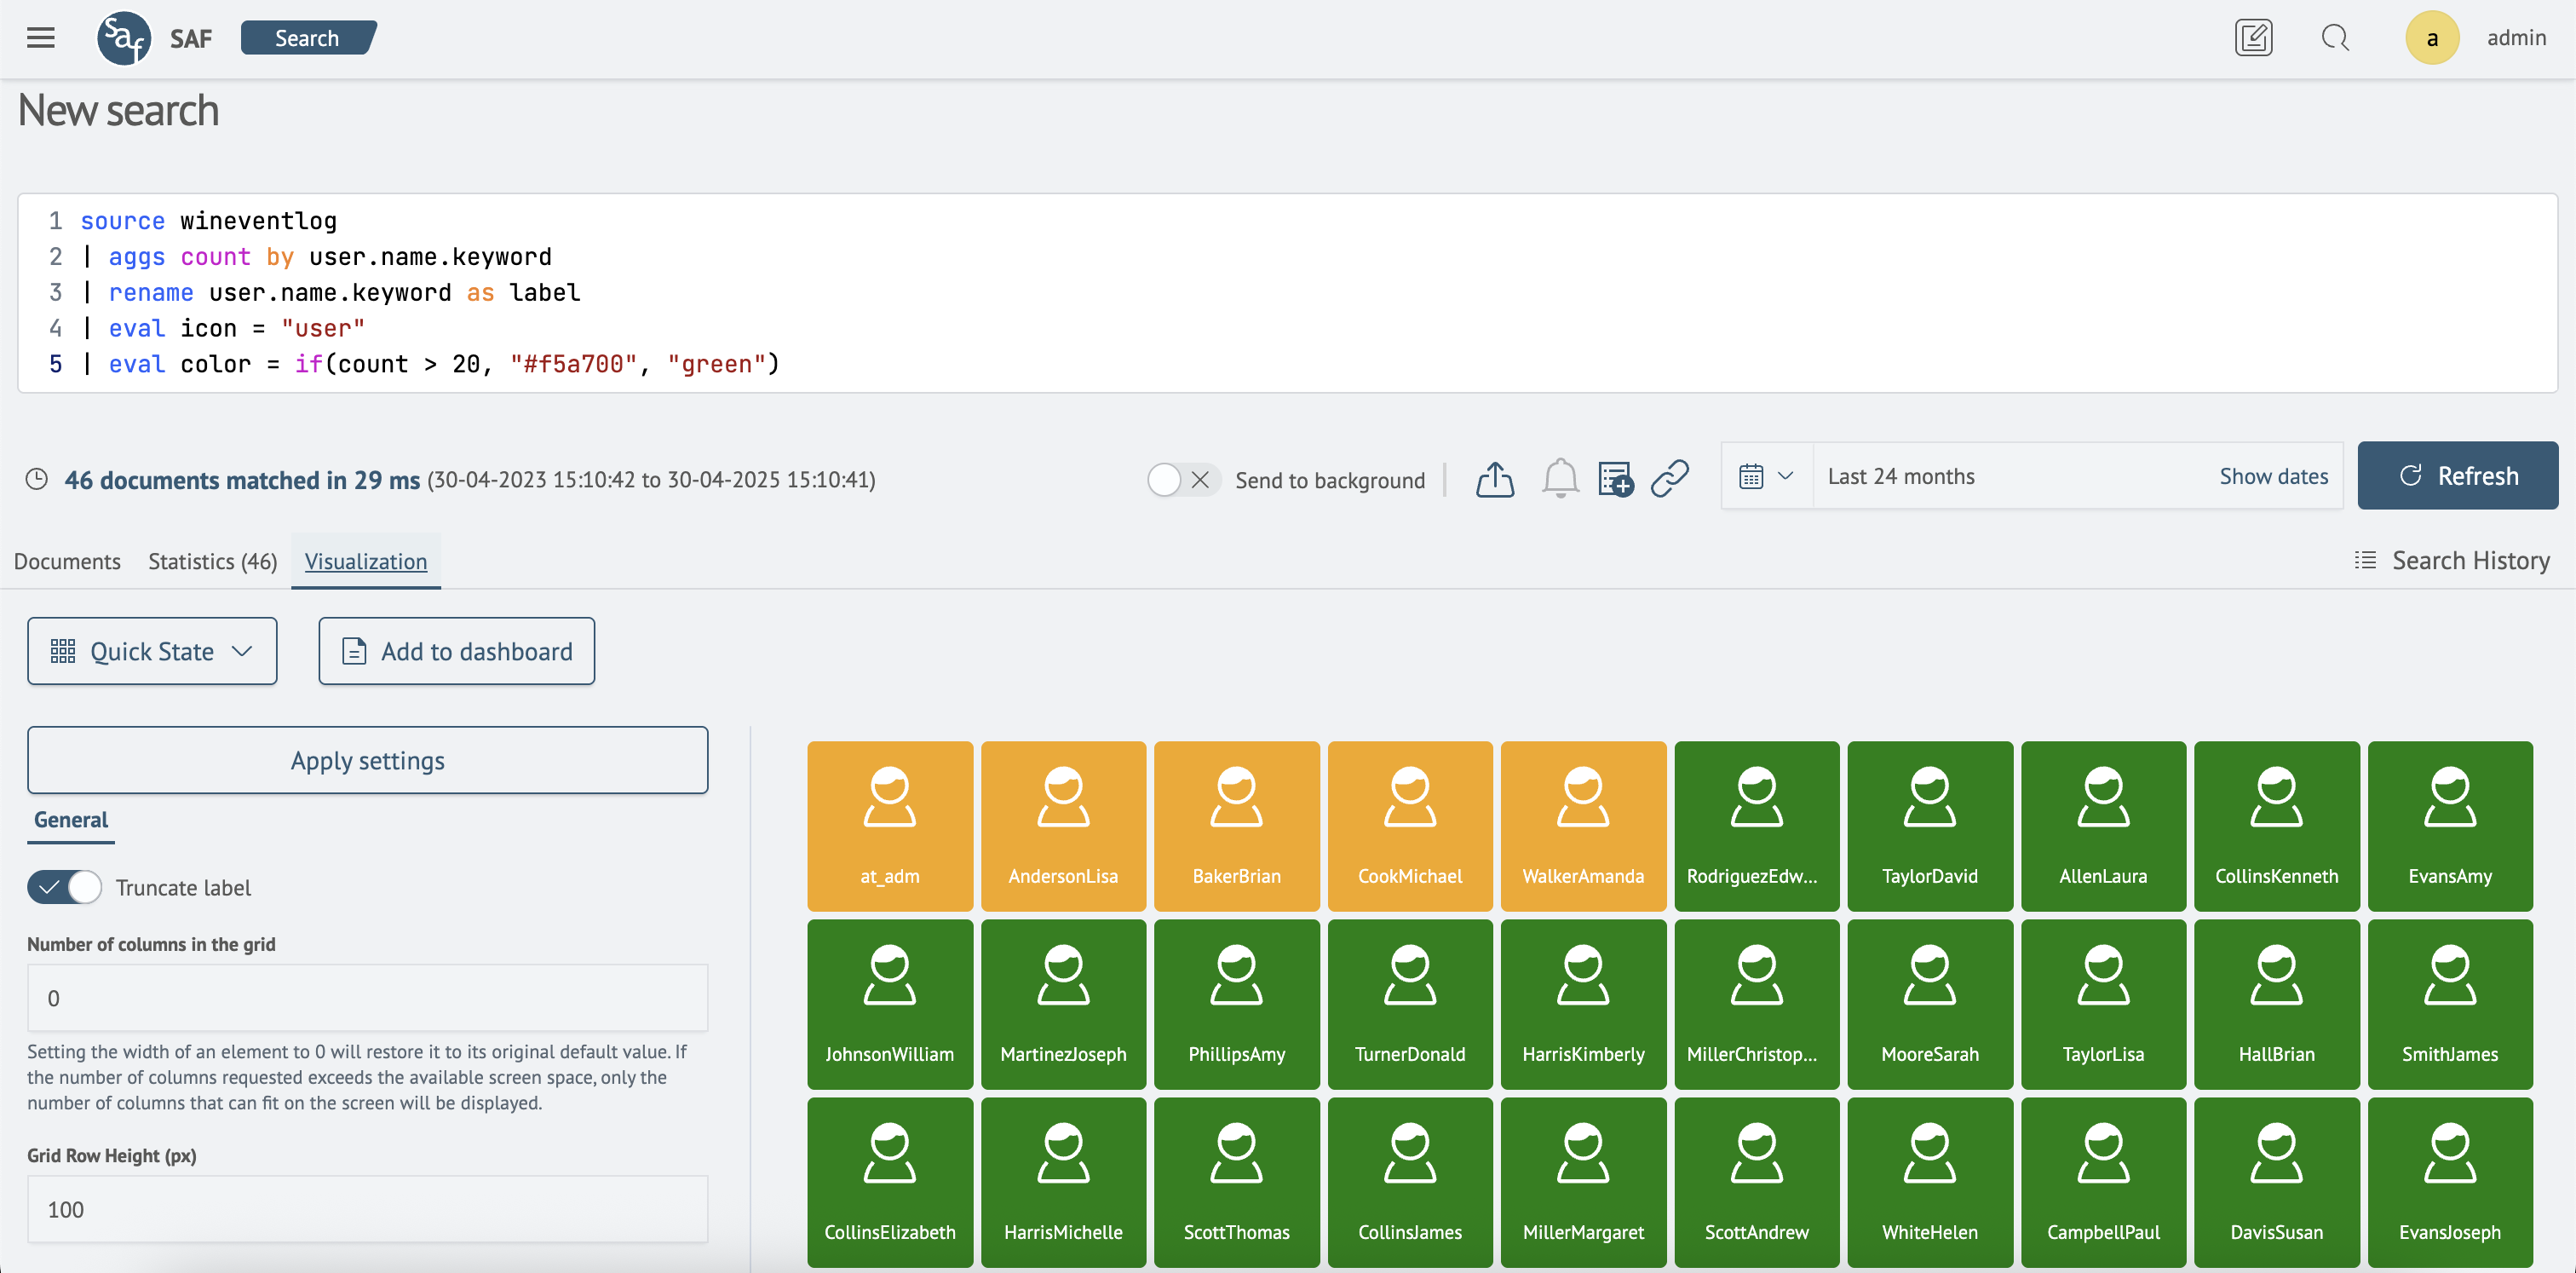Select the HarrisKimberly user tile
This screenshot has width=2576, height=1273.
(1583, 1004)
